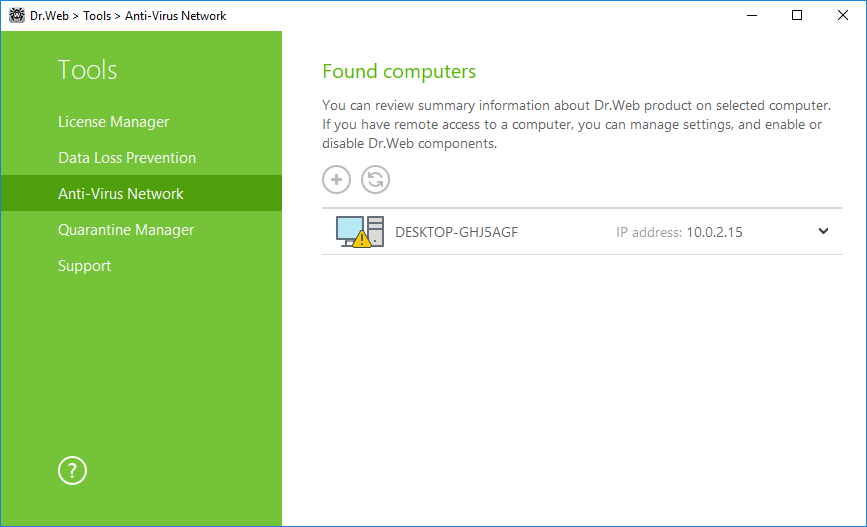Open Quarantine Manager section
This screenshot has height=527, width=867.
click(x=126, y=229)
